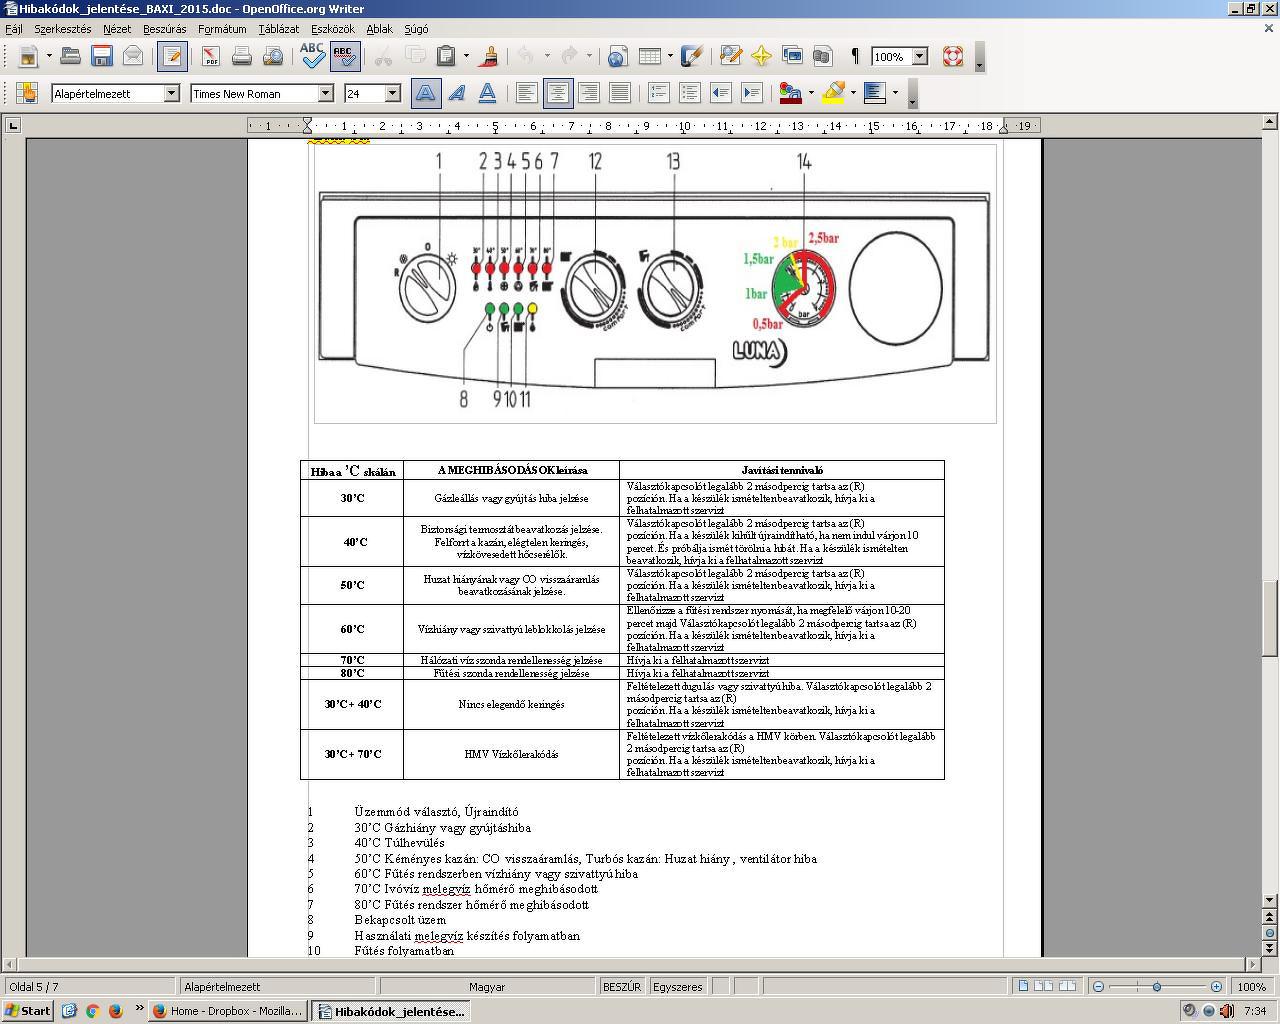Click the BESZÚR insert mode status field
The width and height of the screenshot is (1280, 1024).
(x=622, y=987)
